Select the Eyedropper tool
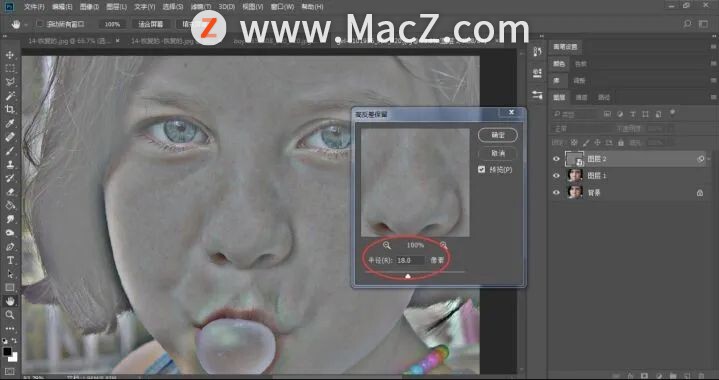This screenshot has width=719, height=380. (x=10, y=123)
